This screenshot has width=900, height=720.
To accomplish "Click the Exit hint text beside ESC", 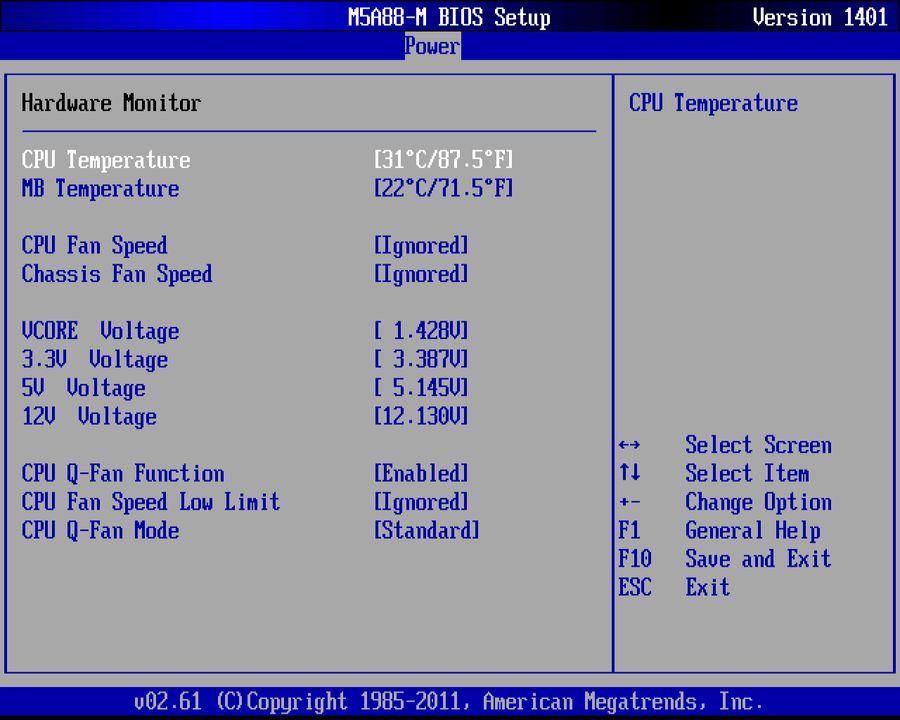I will coord(708,587).
